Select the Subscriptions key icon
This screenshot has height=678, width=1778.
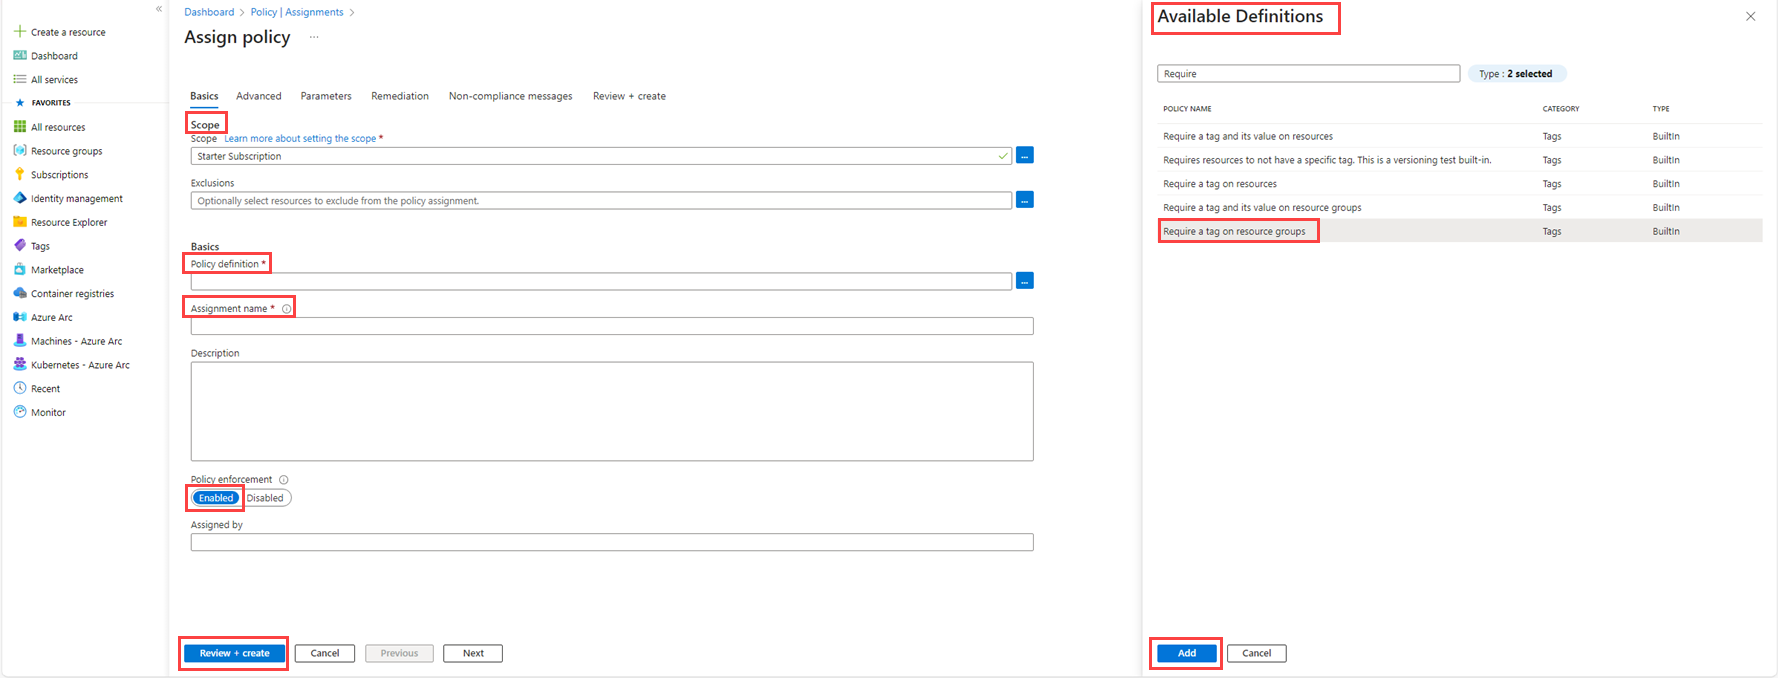[19, 175]
